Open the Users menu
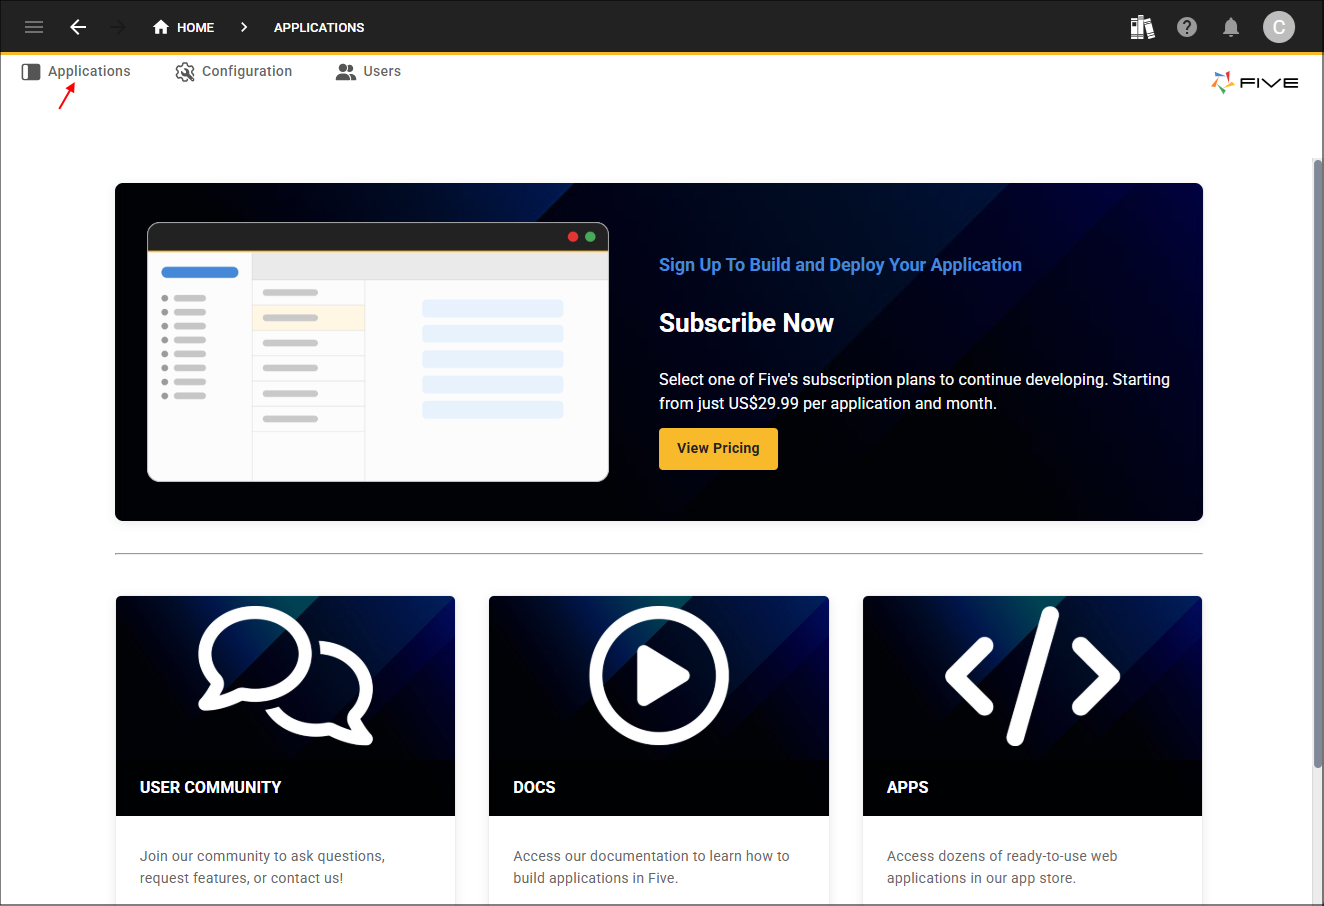The image size is (1324, 906). pos(369,72)
